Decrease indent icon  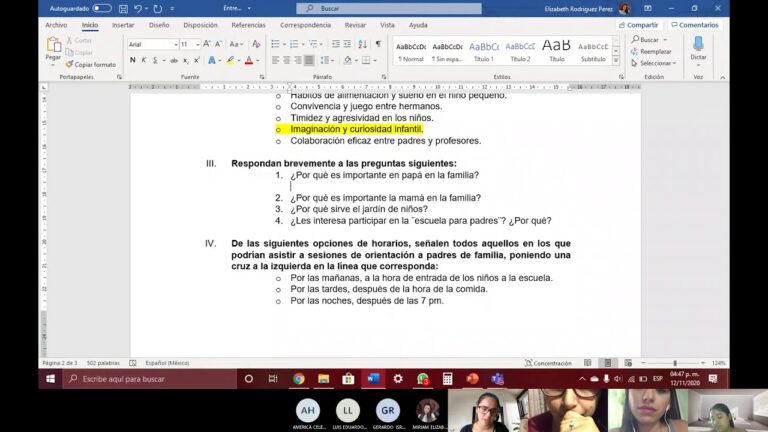[x=336, y=44]
